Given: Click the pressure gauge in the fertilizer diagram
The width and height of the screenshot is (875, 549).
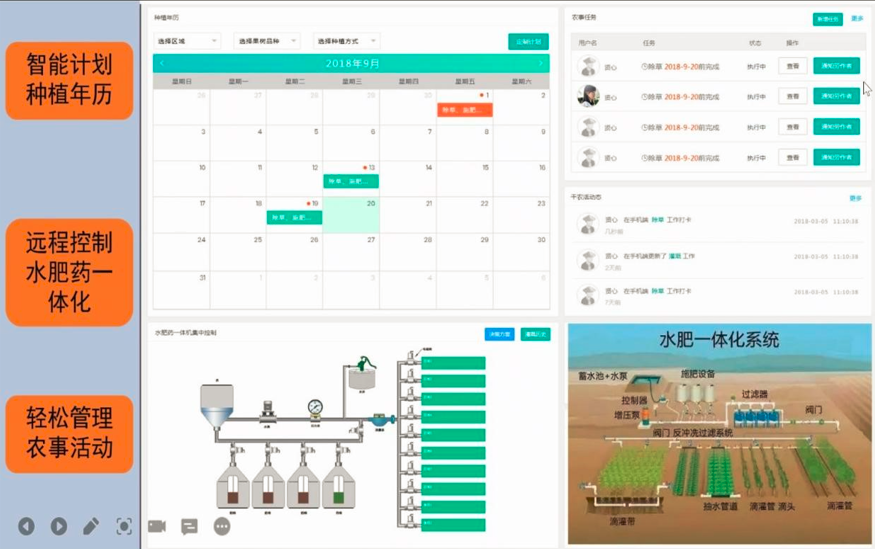Looking at the screenshot, I should [x=317, y=406].
